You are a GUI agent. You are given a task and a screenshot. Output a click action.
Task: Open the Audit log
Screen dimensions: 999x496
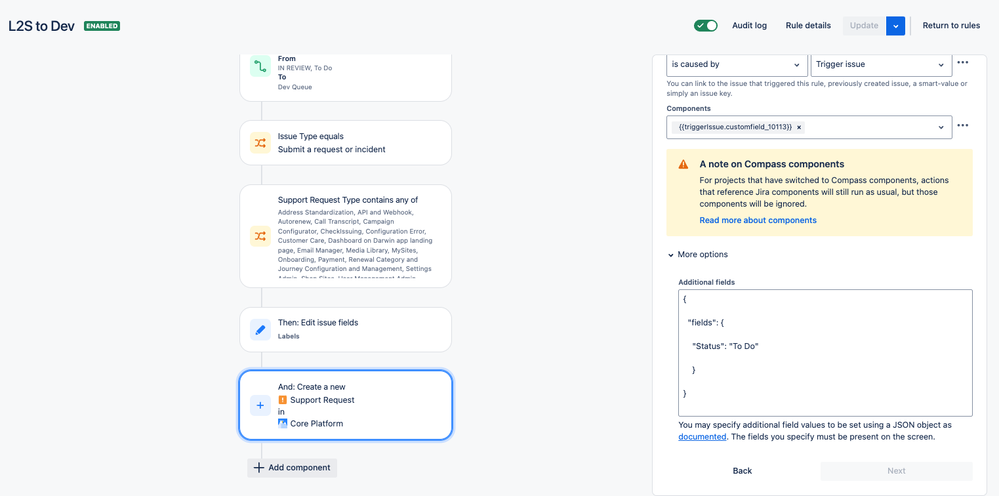(x=749, y=25)
